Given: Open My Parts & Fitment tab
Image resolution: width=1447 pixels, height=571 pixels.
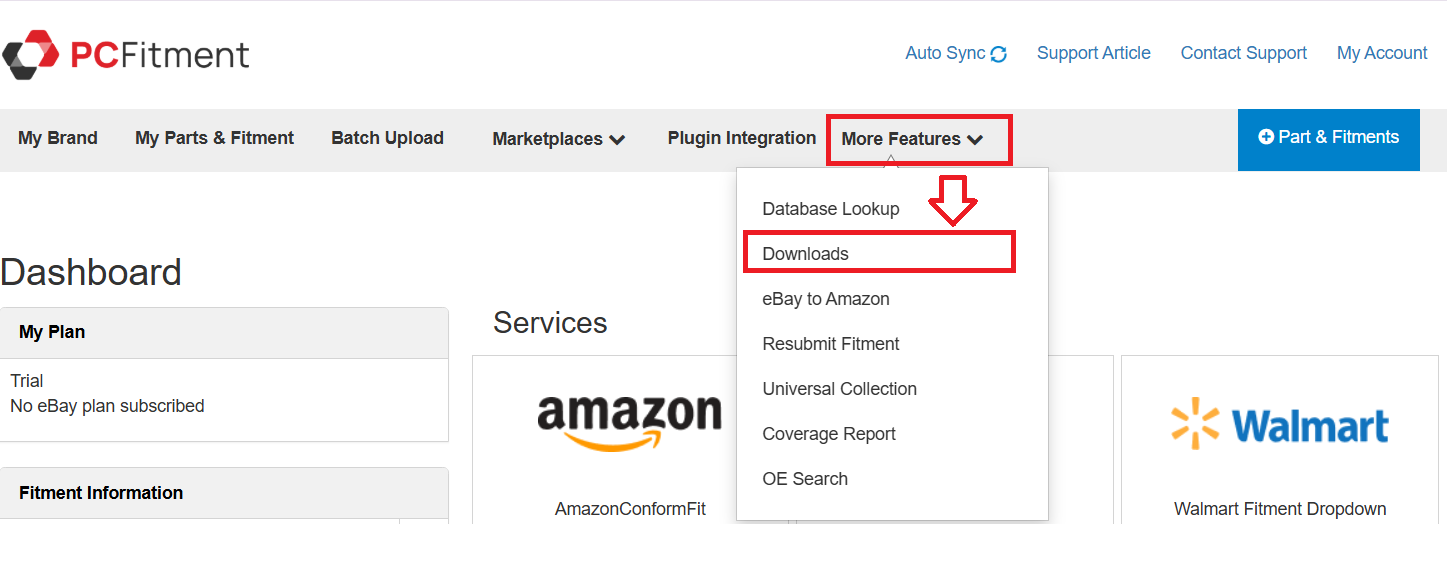Looking at the screenshot, I should 214,138.
